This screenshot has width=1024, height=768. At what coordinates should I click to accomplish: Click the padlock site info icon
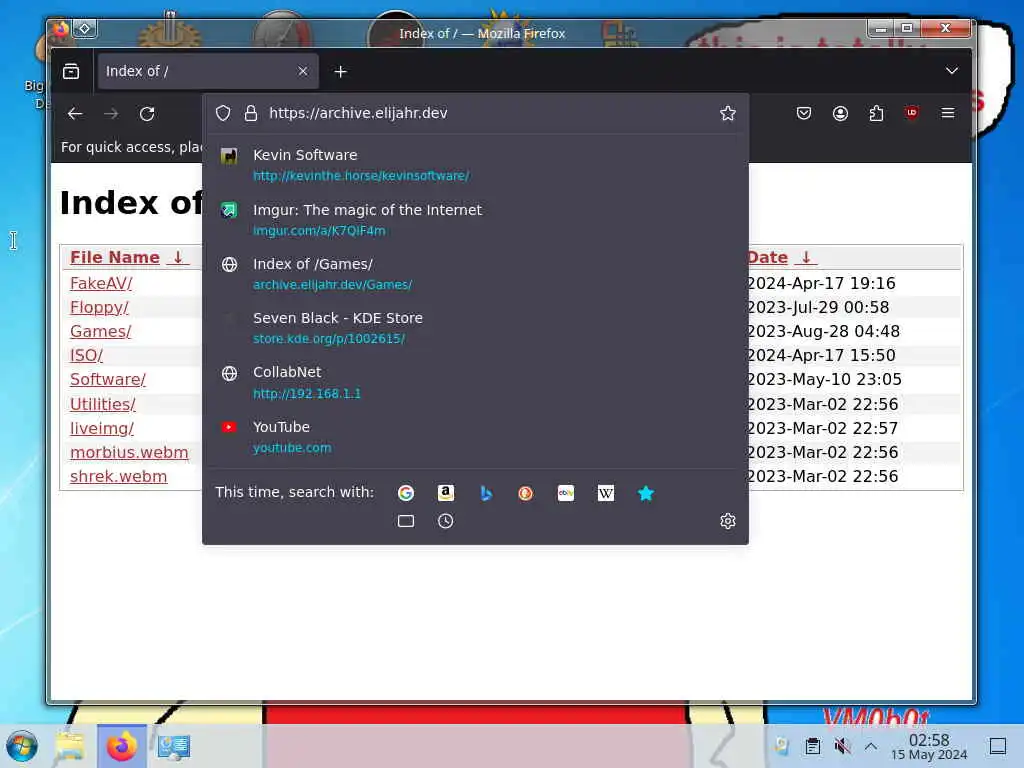(x=251, y=113)
